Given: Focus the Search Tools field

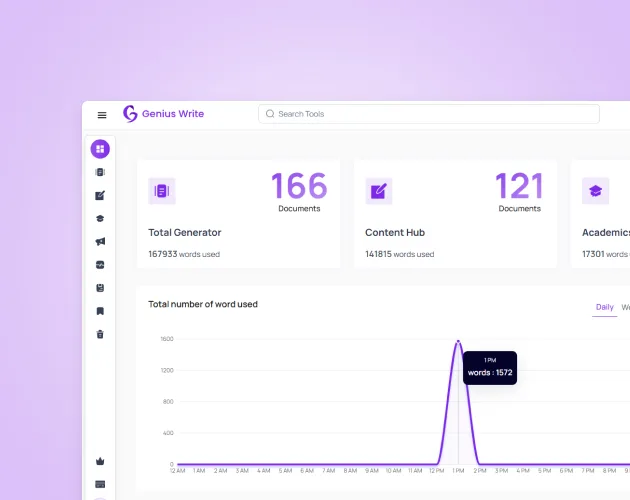Looking at the screenshot, I should (429, 114).
